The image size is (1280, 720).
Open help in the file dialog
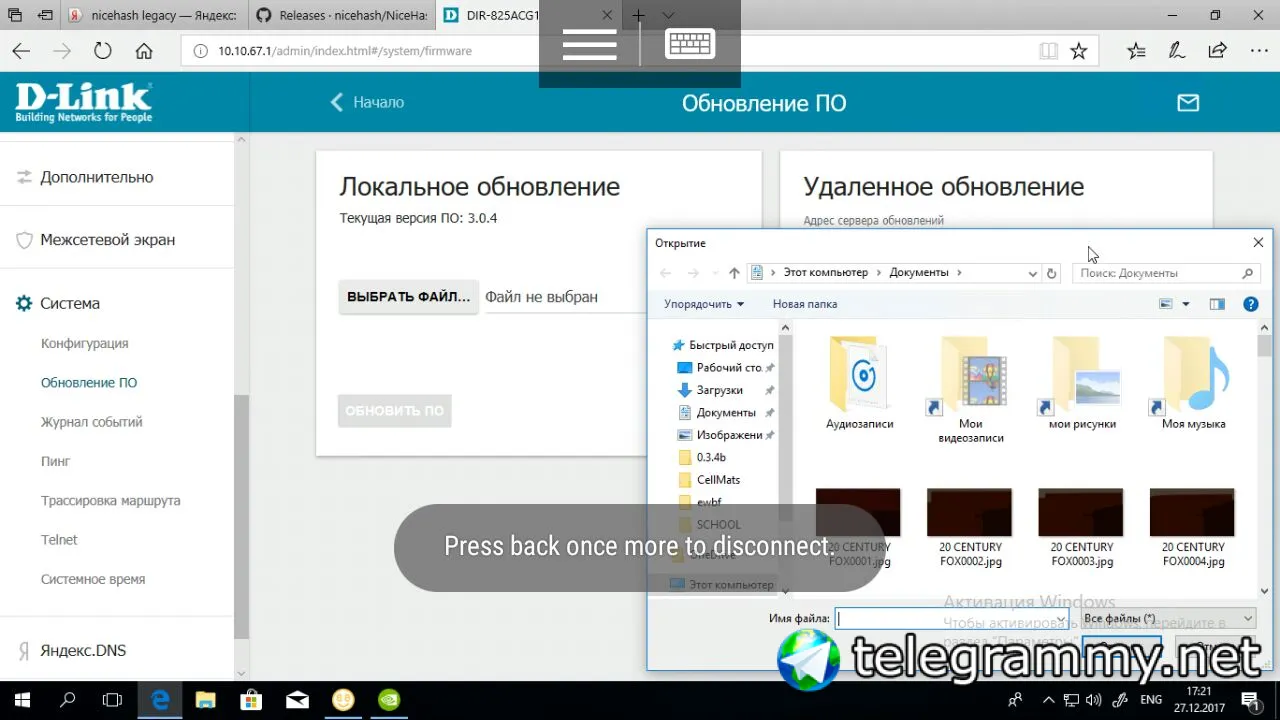tap(1250, 304)
